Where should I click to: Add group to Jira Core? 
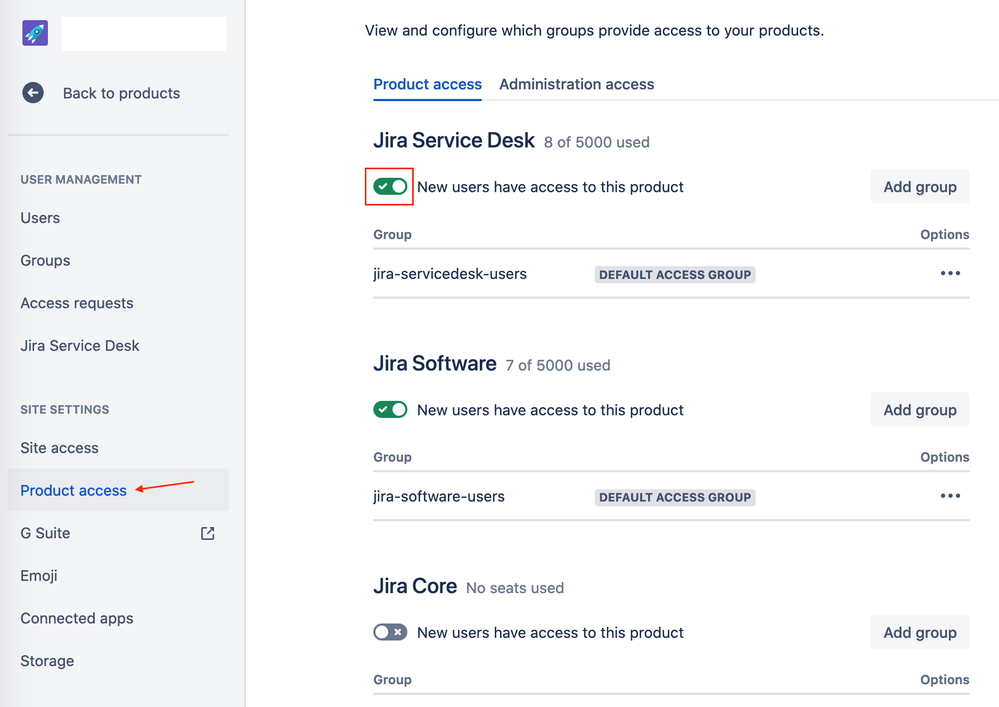tap(920, 632)
